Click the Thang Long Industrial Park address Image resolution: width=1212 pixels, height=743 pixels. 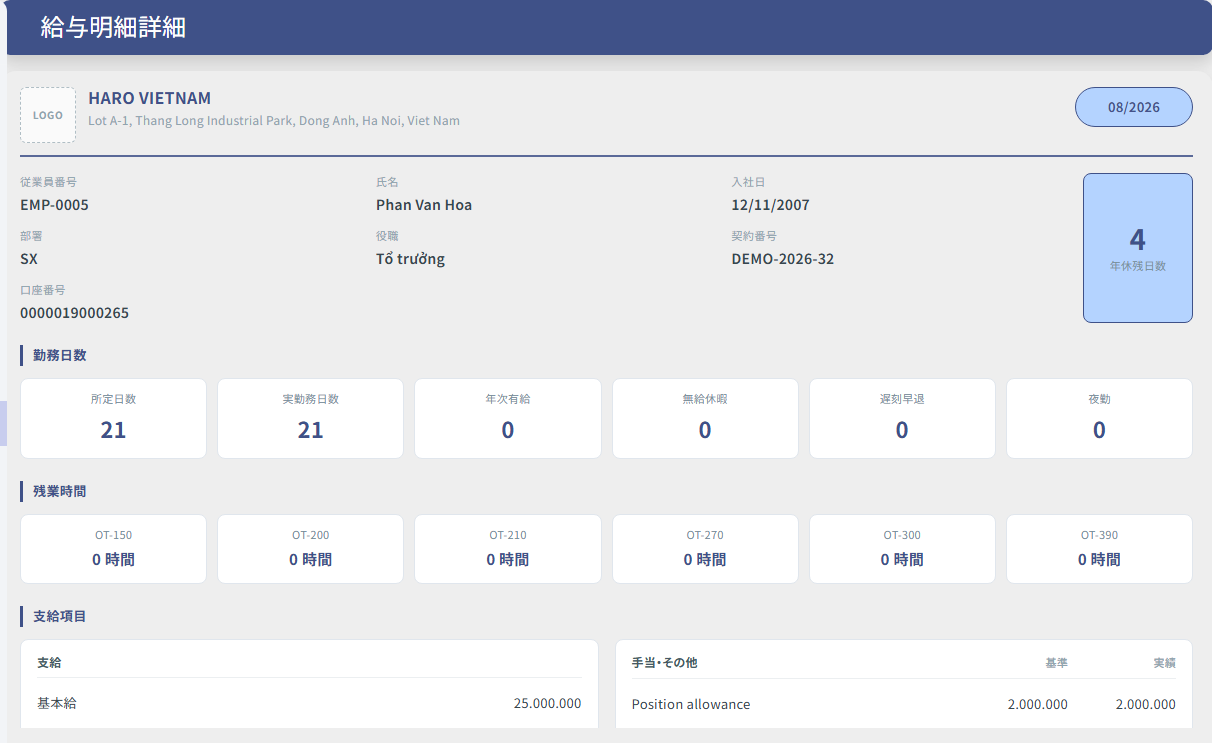[x=274, y=121]
